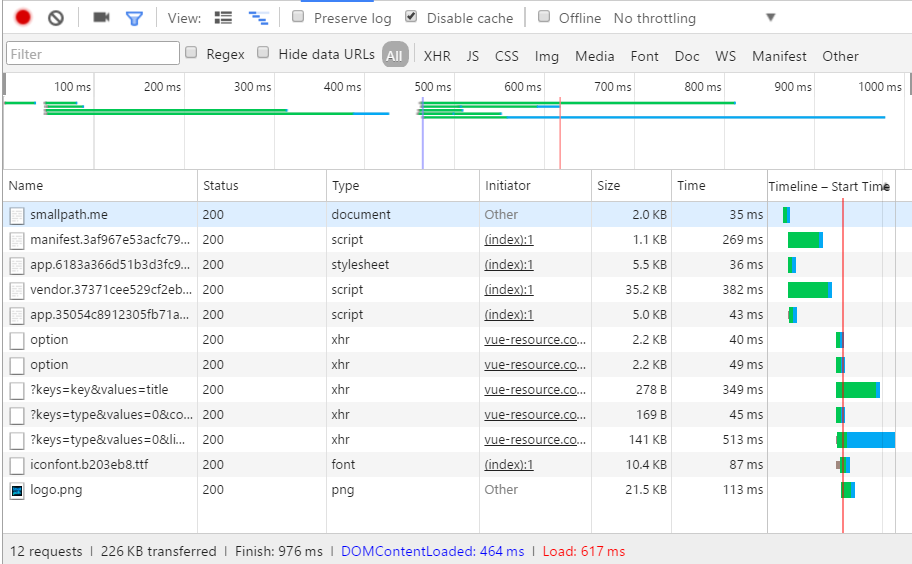
Task: Click the throttling dropdown arrow
Action: [x=771, y=17]
